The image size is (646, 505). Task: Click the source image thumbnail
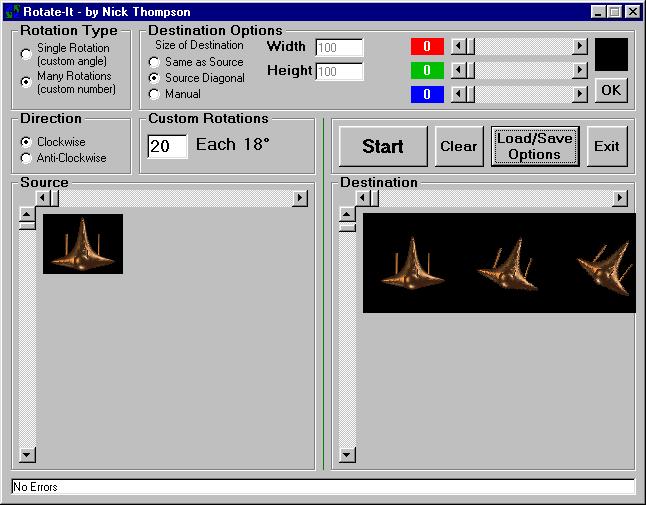pyautogui.click(x=83, y=244)
